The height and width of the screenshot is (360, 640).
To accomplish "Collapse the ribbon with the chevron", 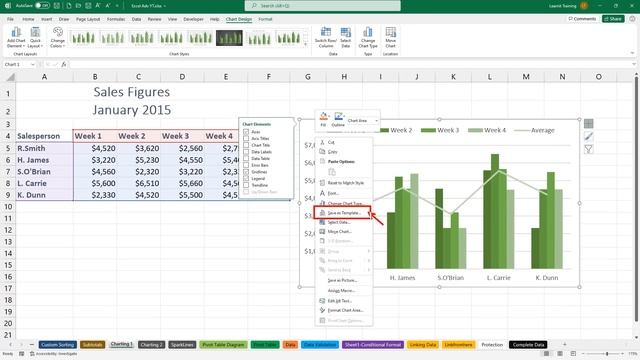I will click(632, 53).
